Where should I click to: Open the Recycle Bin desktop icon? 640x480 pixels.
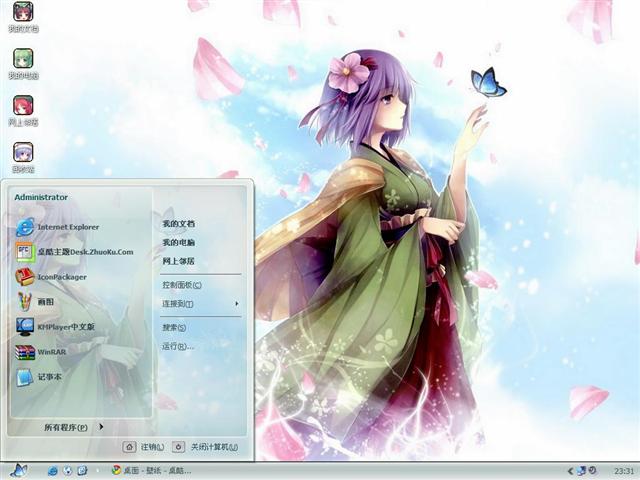23,157
